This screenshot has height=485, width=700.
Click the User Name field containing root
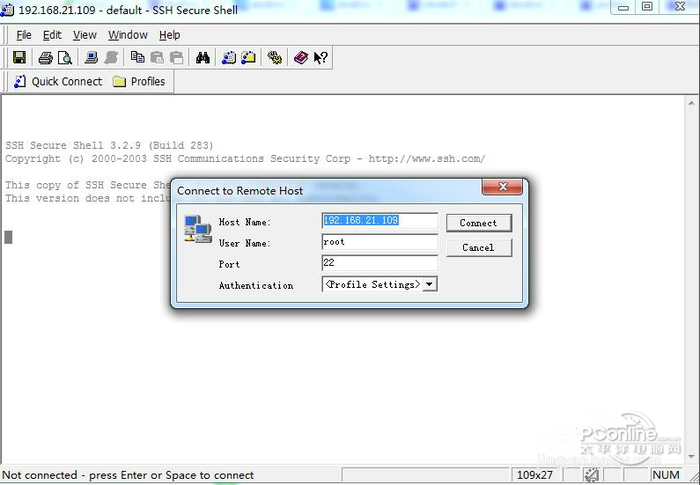point(379,242)
